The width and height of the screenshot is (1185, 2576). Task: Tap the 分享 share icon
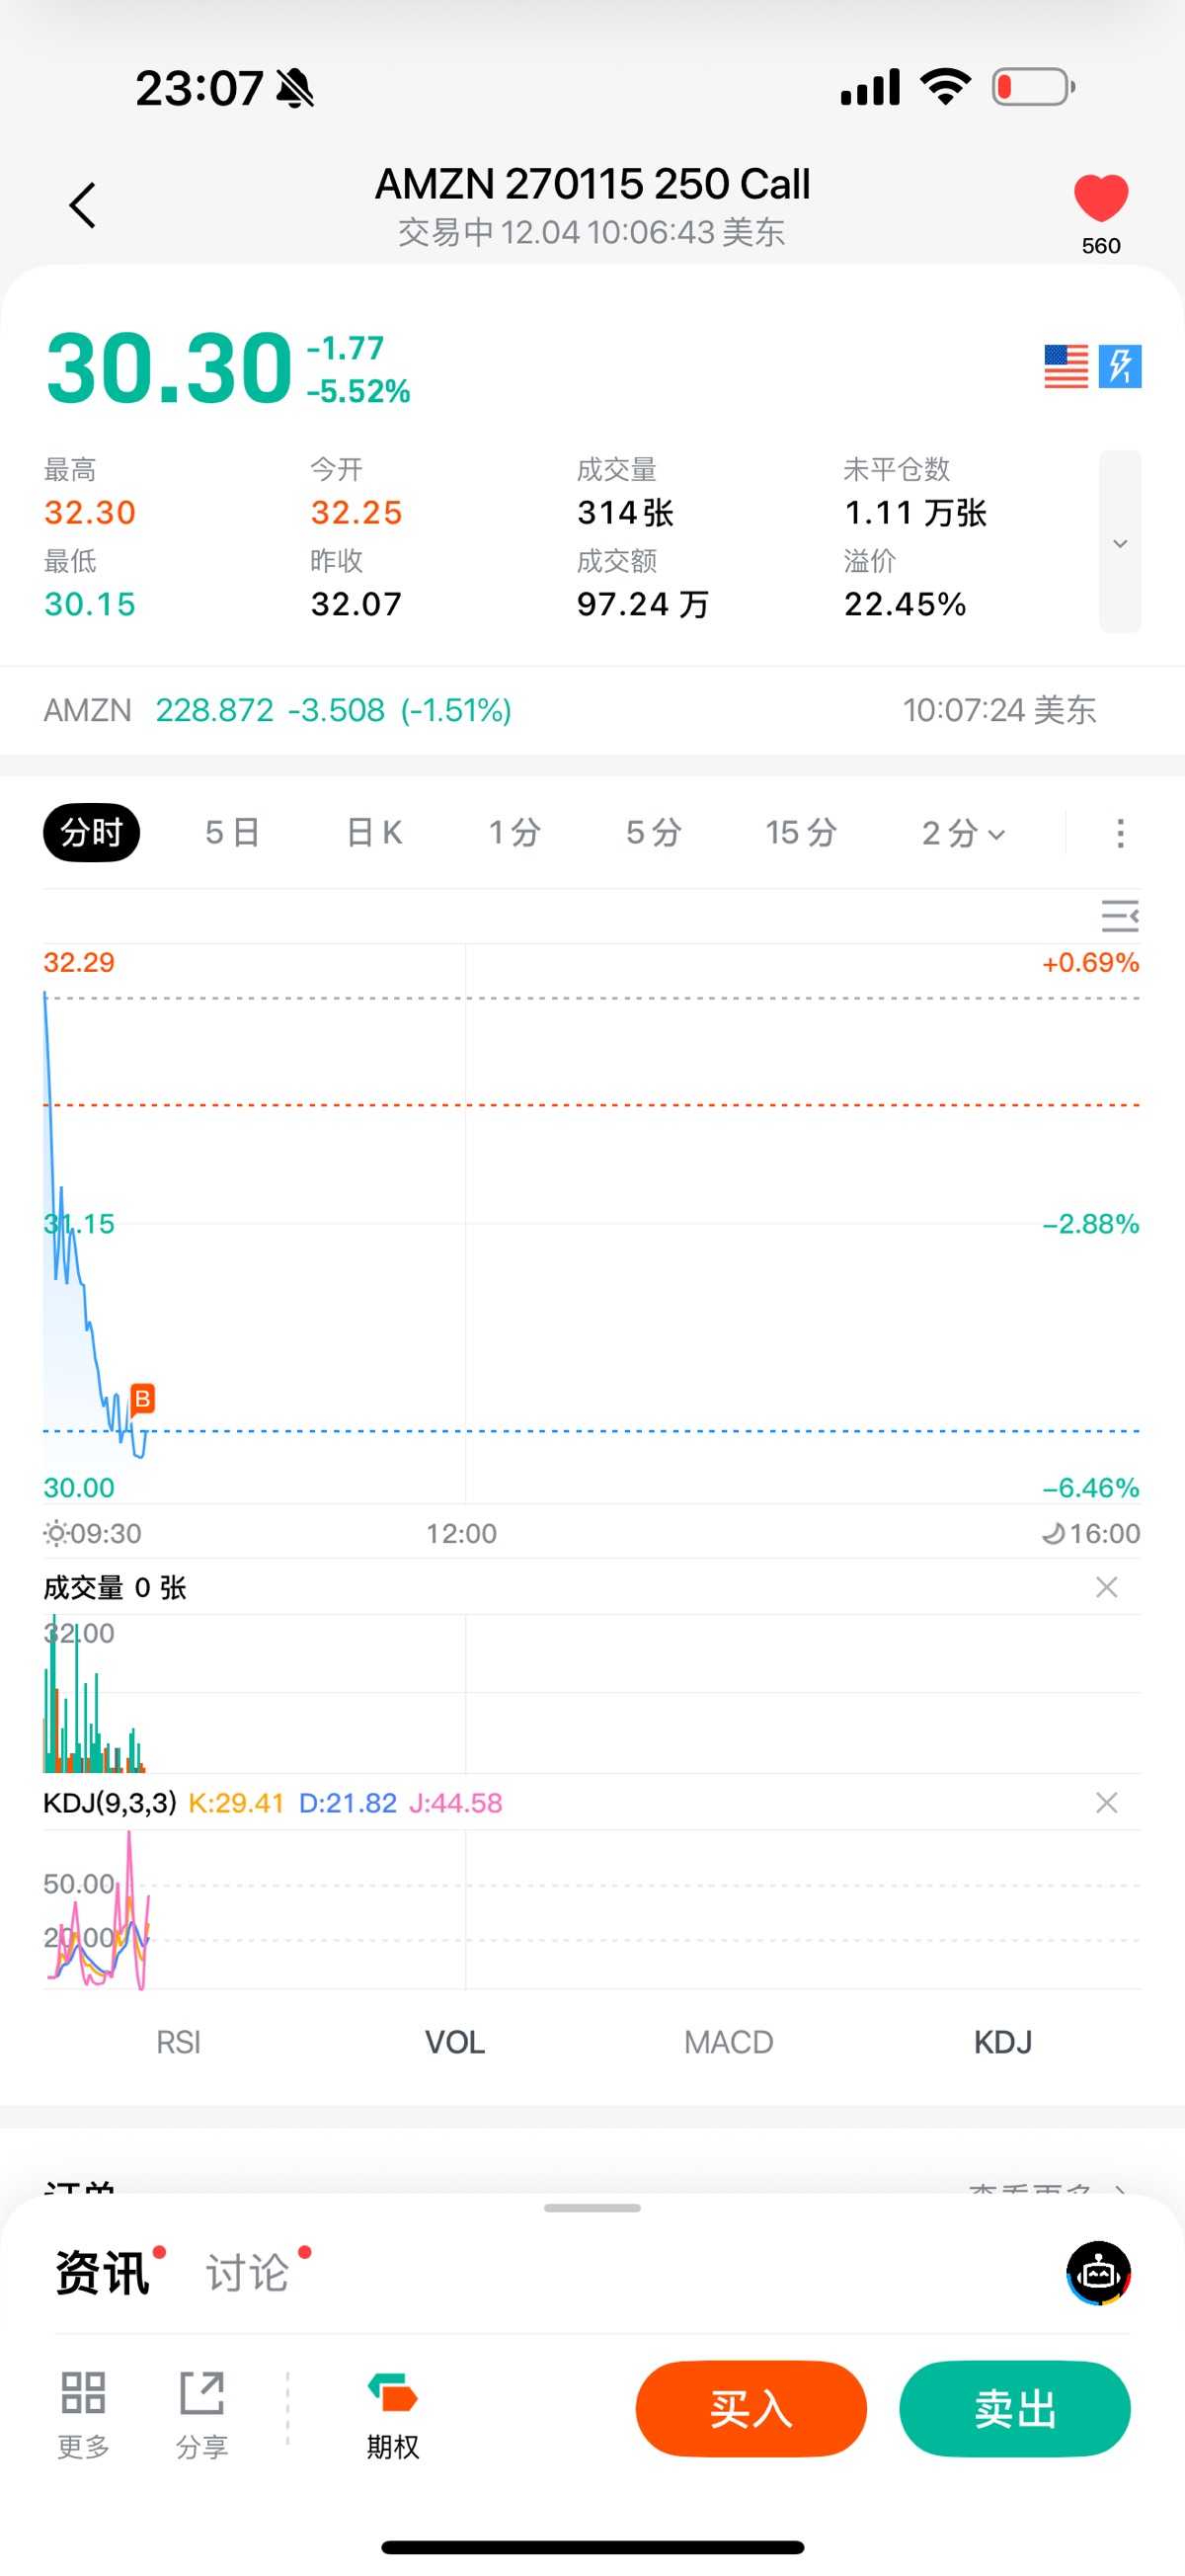click(202, 2411)
